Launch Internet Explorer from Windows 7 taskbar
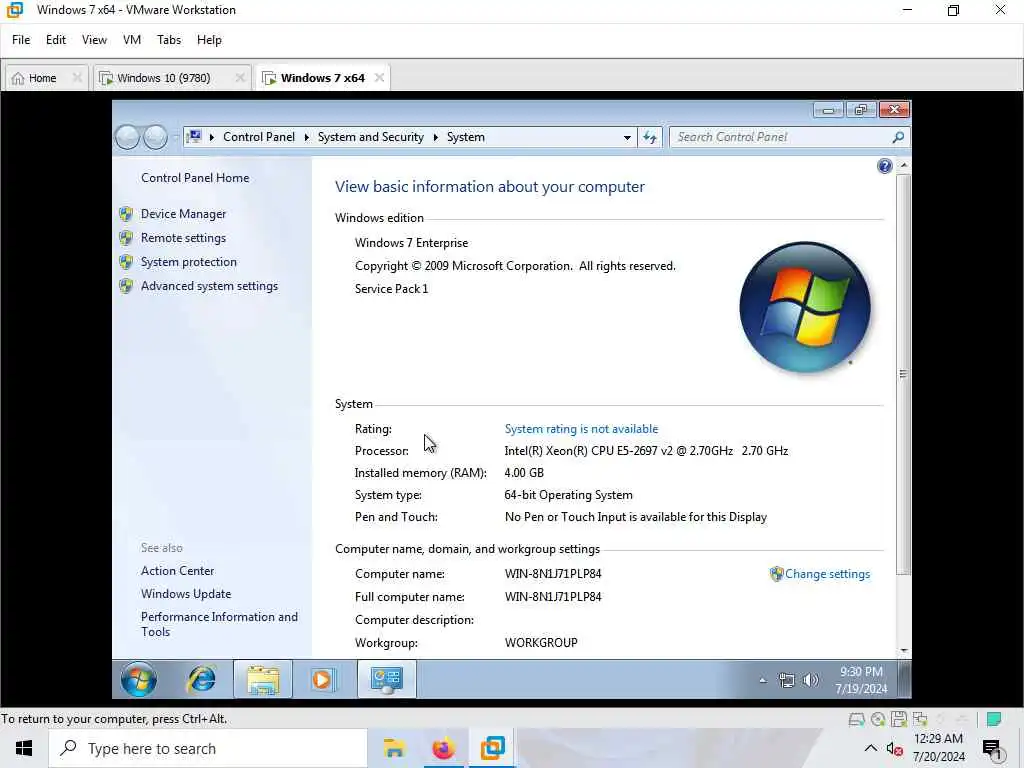The width and height of the screenshot is (1024, 768). pyautogui.click(x=202, y=679)
